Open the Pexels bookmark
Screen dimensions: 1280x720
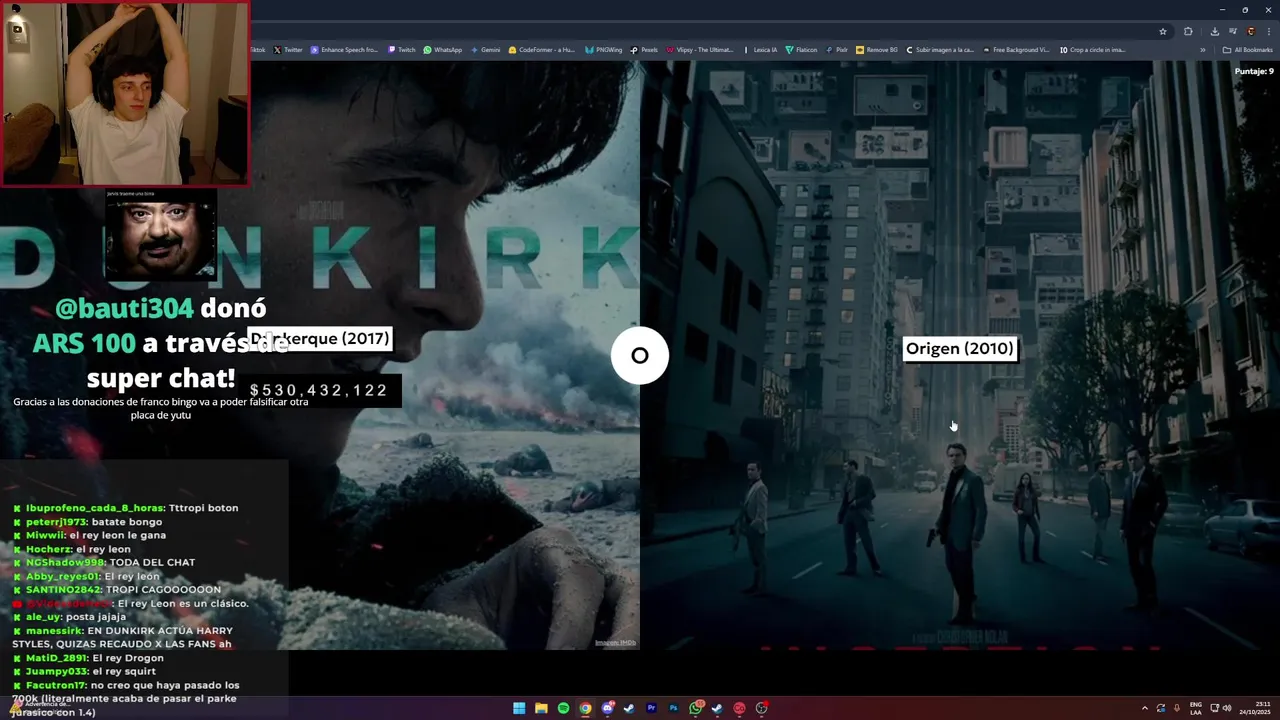[644, 50]
